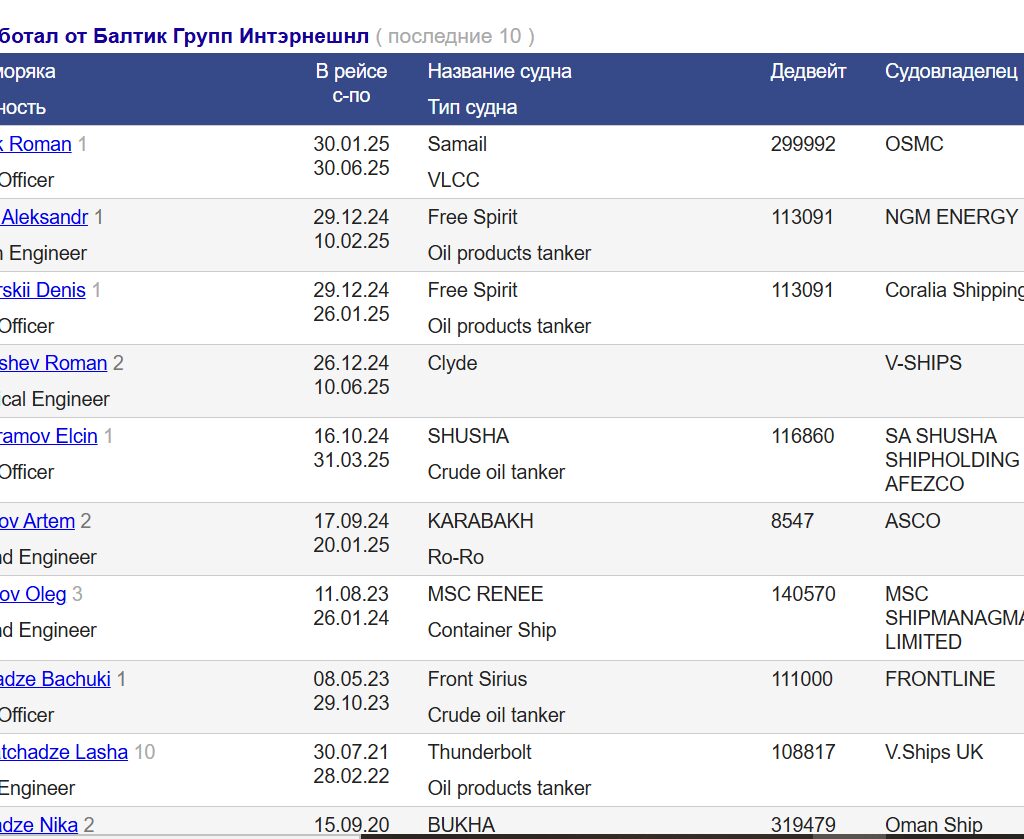Select the Samail vessel name cell
The image size is (1024, 839).
coord(457,144)
